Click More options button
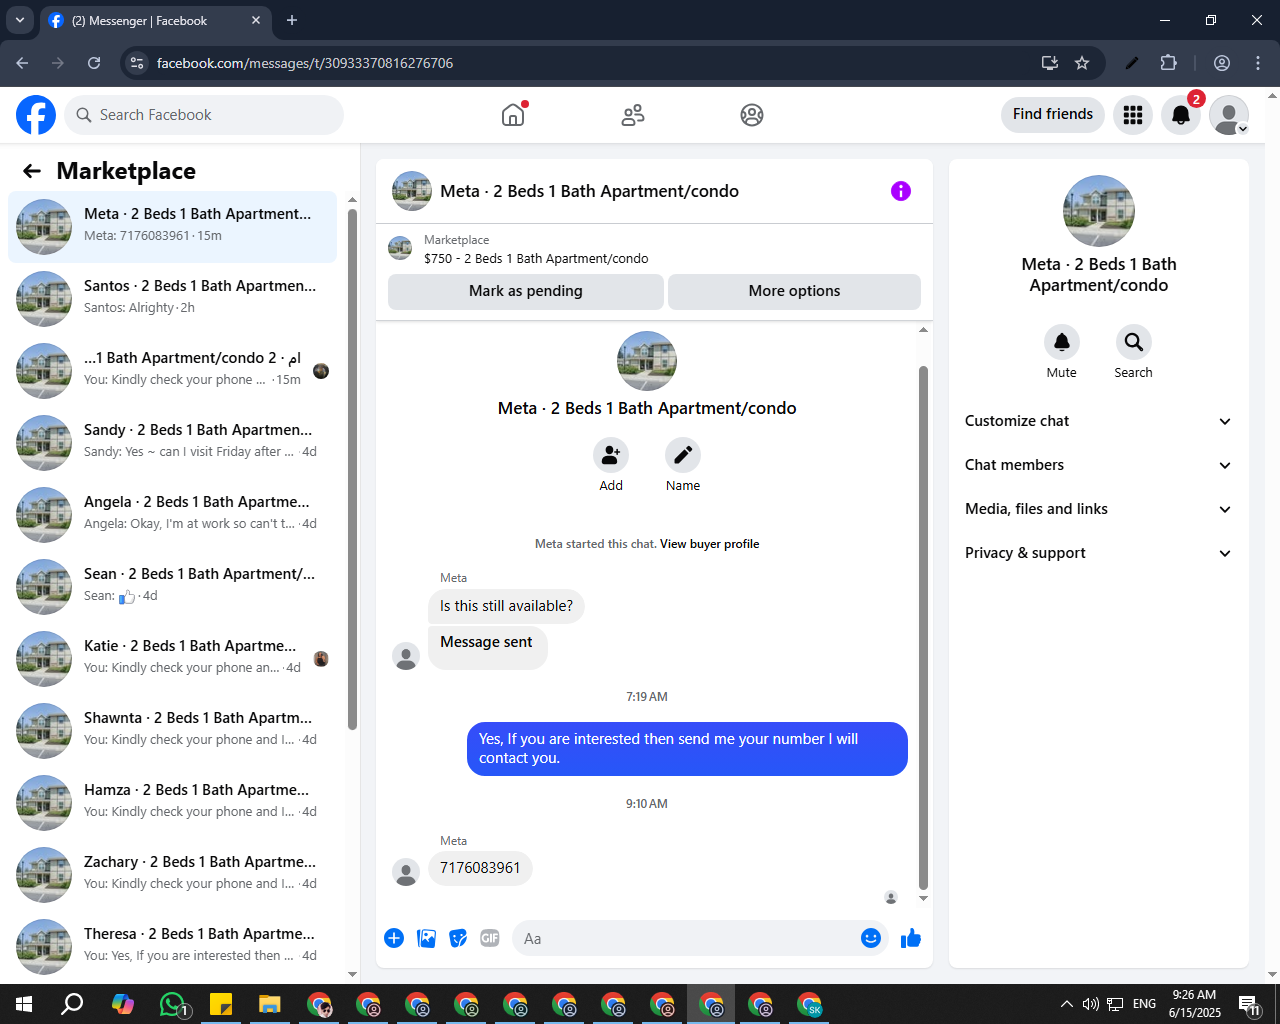Image resolution: width=1280 pixels, height=1024 pixels. coord(794,291)
